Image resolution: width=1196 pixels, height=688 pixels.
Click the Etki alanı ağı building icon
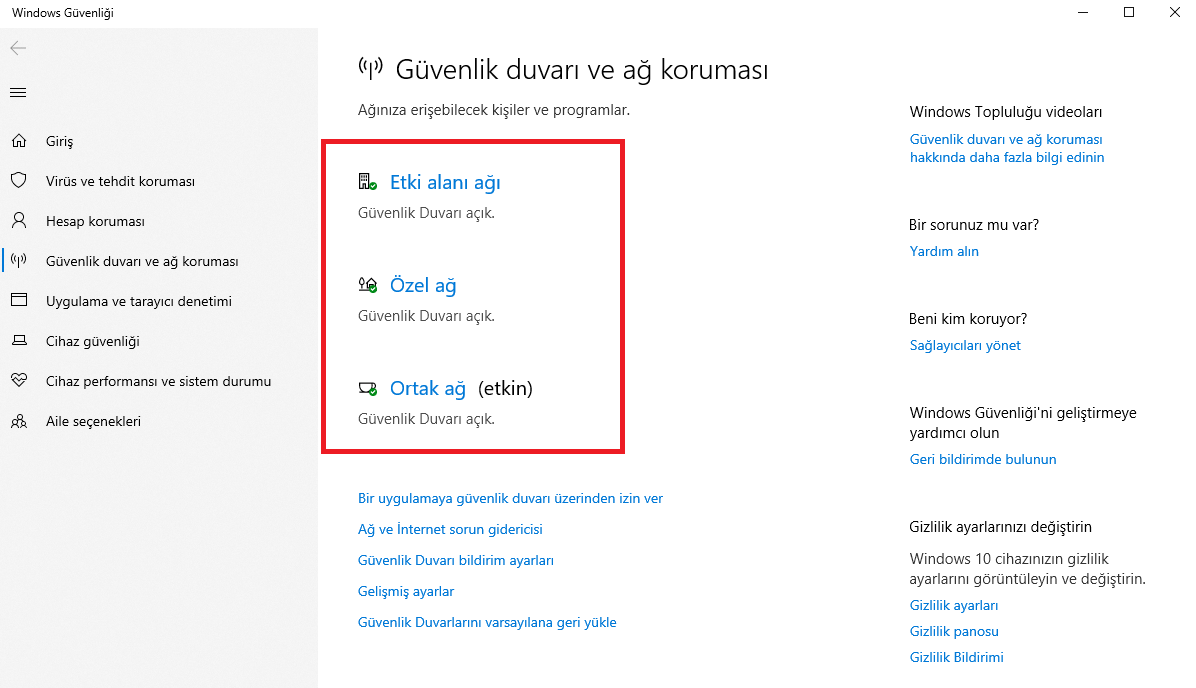[367, 181]
